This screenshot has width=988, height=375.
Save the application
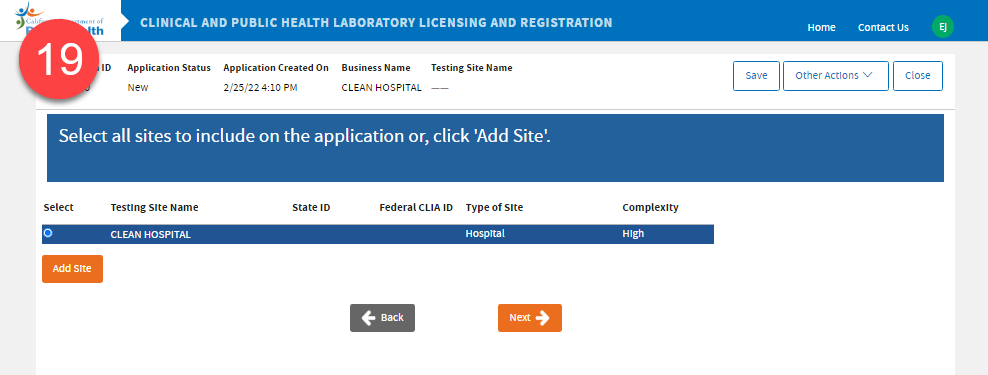pos(756,76)
